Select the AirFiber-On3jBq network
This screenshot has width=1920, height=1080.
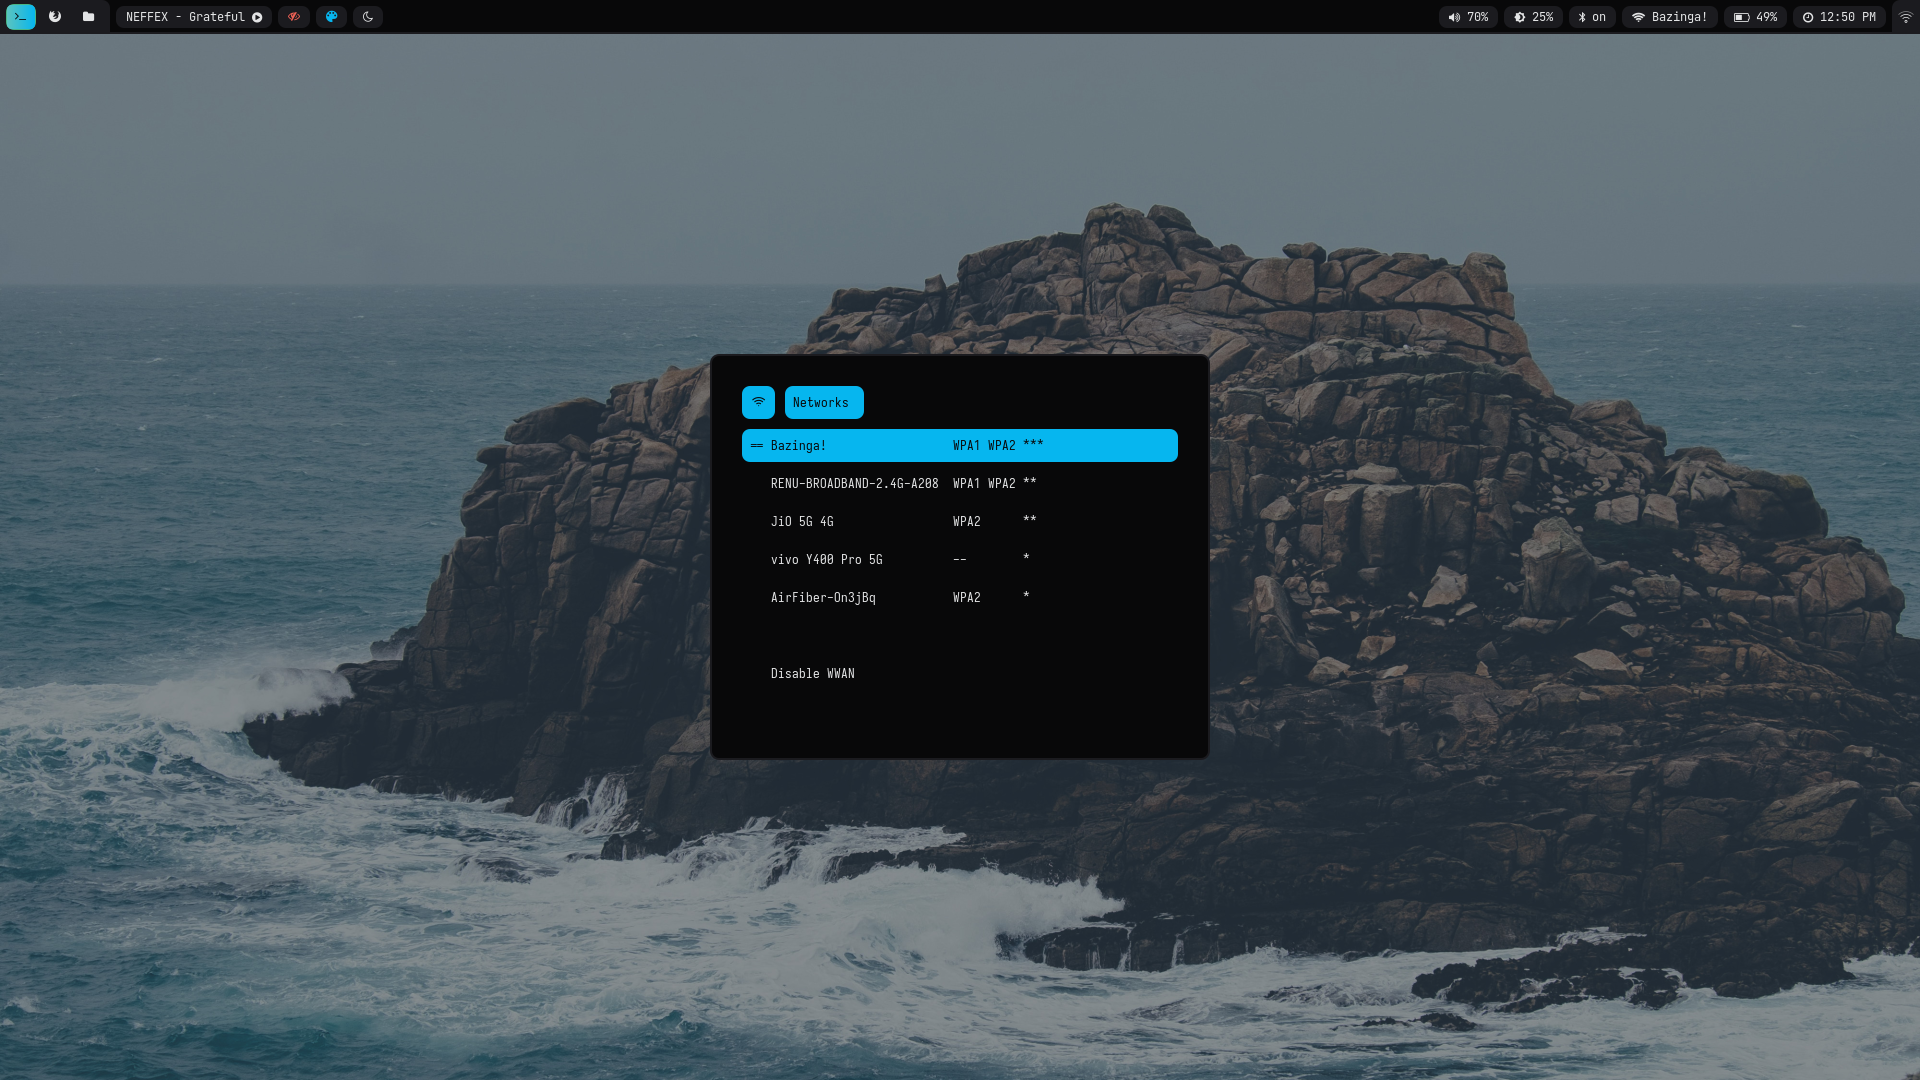tap(960, 597)
